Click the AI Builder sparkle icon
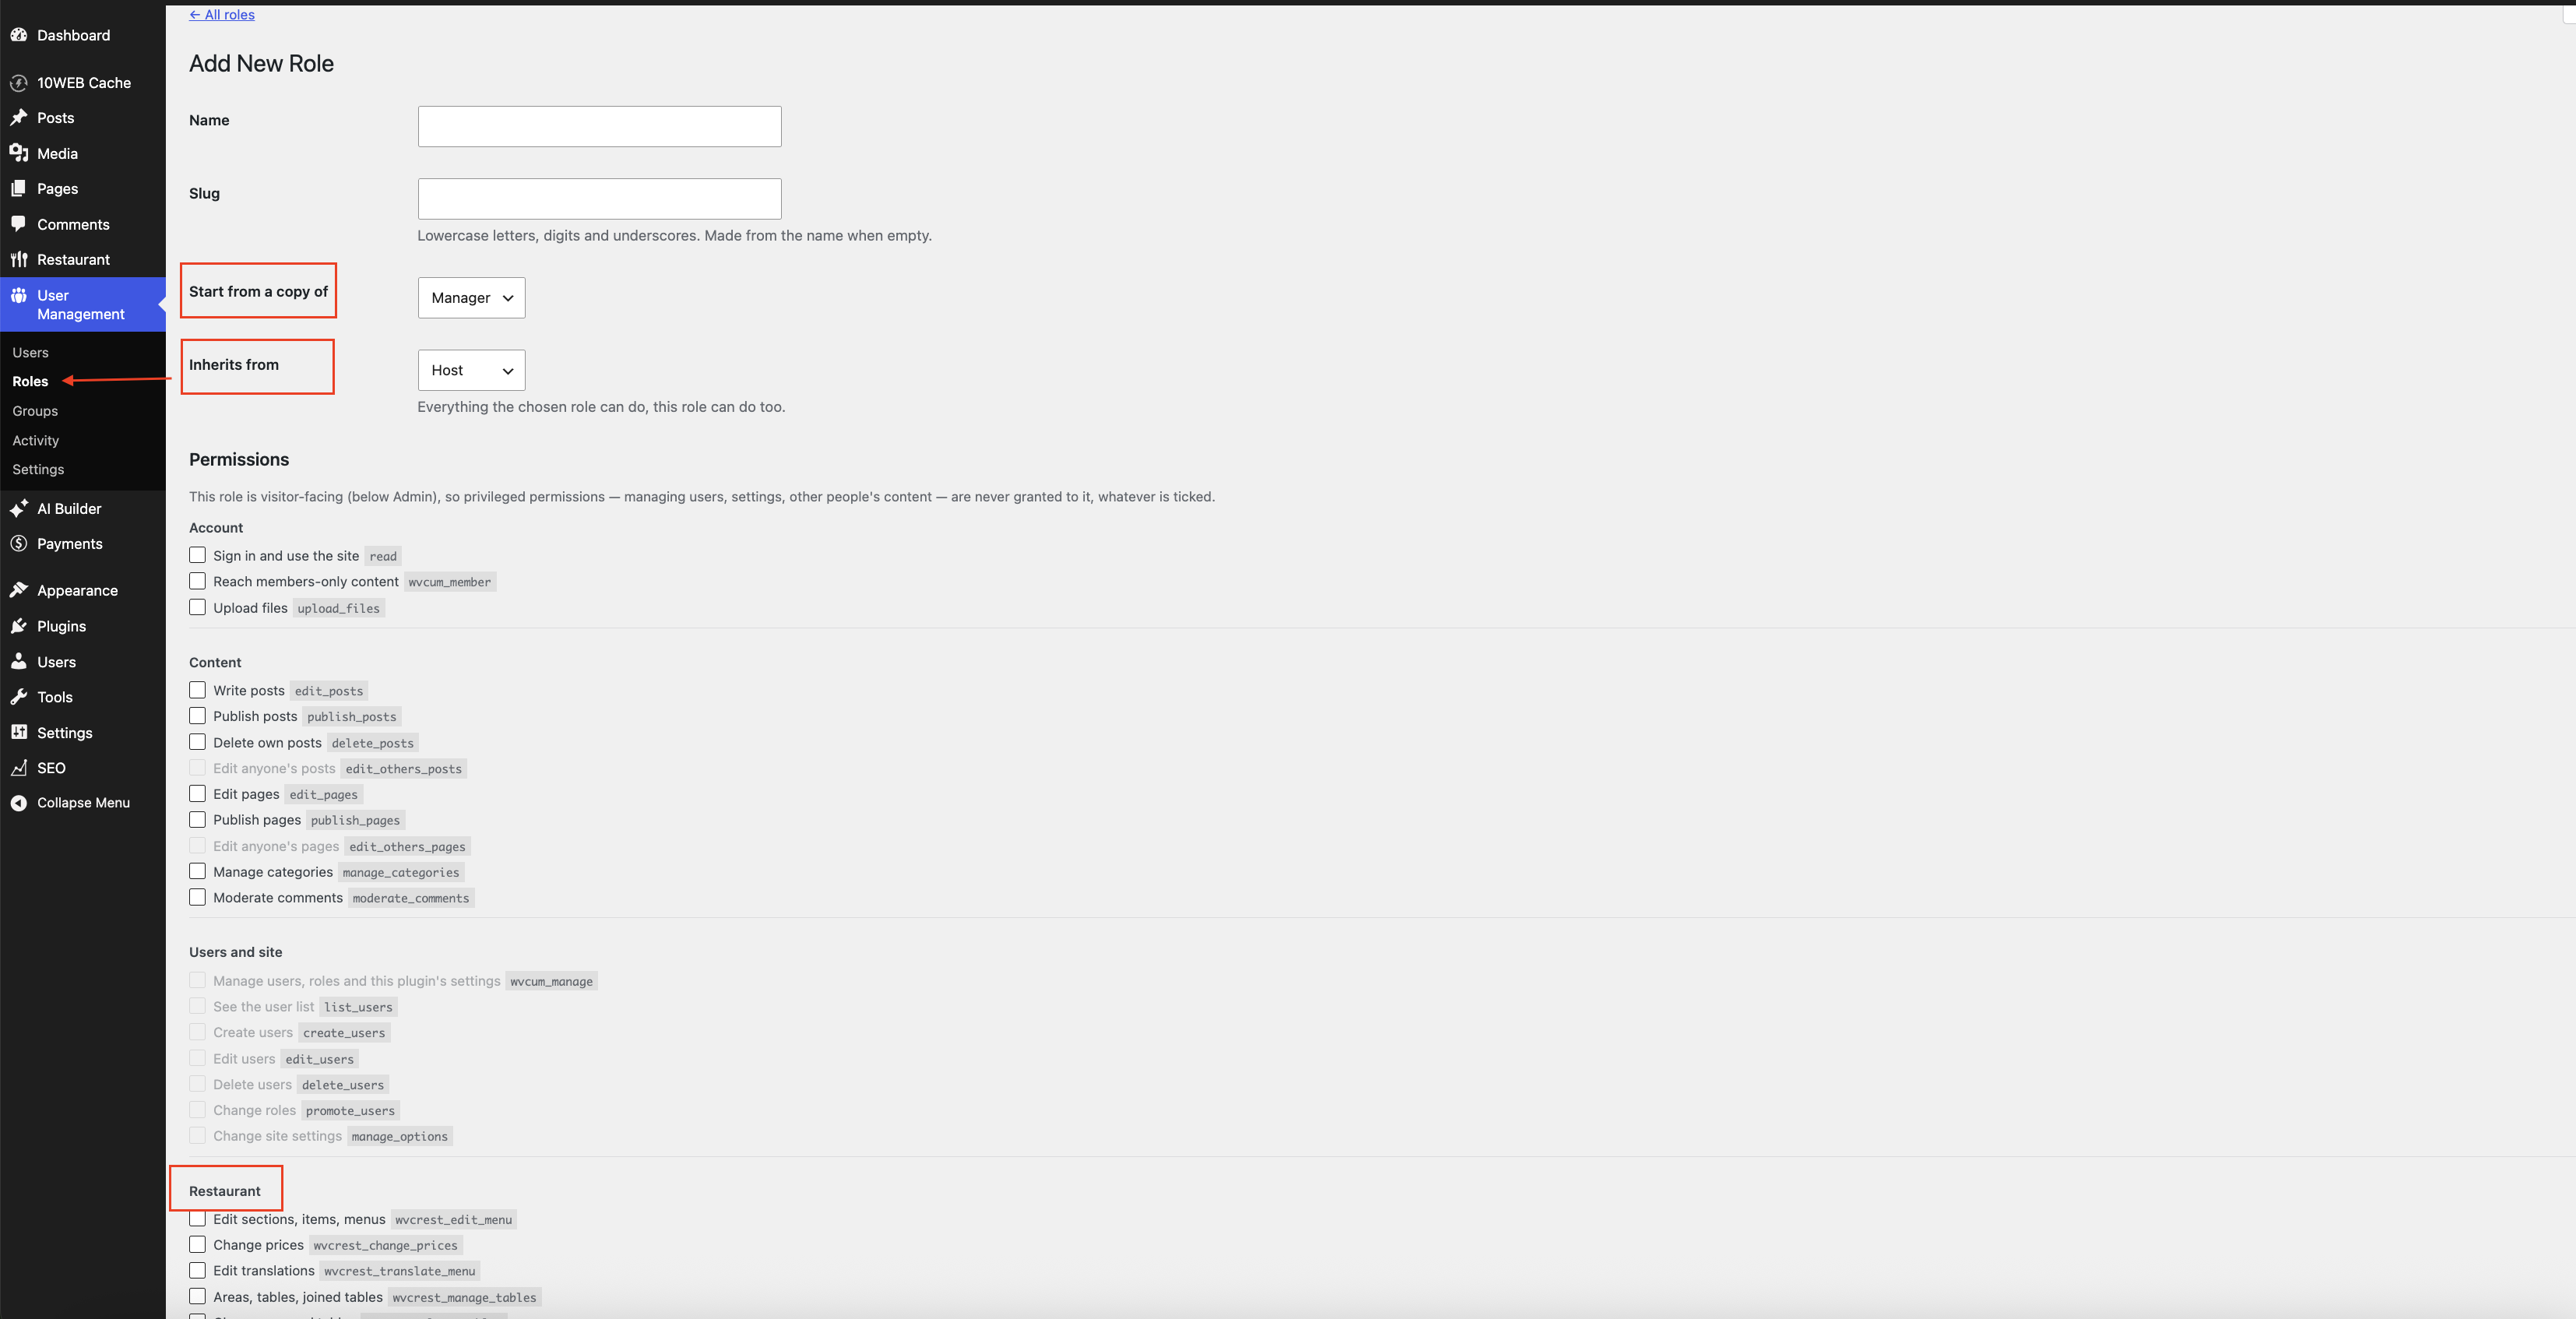The height and width of the screenshot is (1319, 2576). (x=18, y=509)
